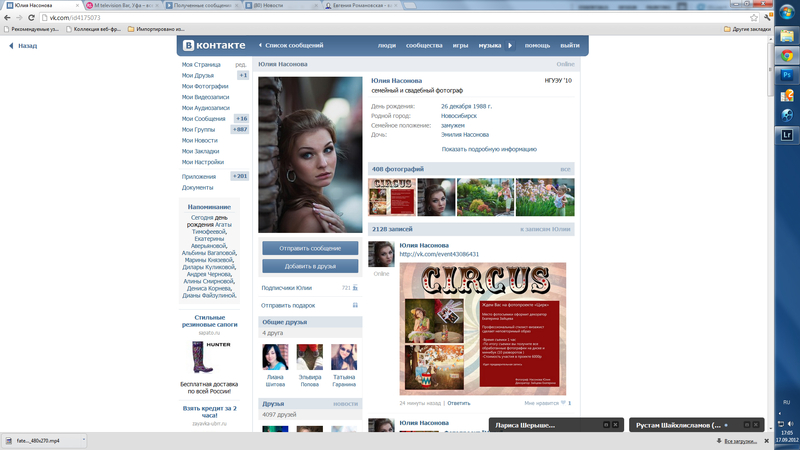The image size is (800, 450).
Task: Click the heart like icon under Circus post
Action: [x=567, y=403]
